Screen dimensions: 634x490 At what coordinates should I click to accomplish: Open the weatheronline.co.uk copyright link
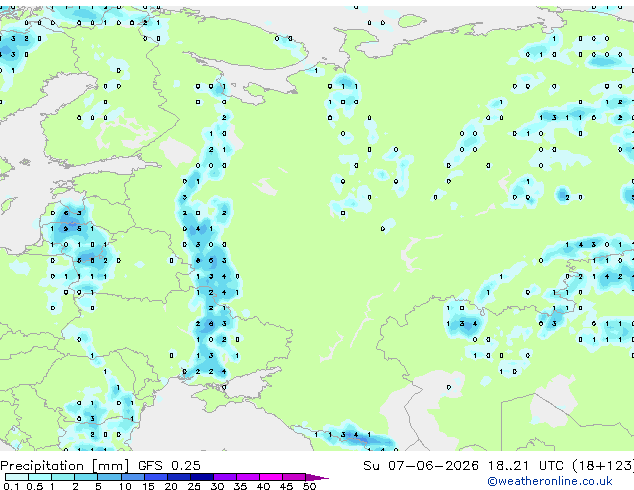pyautogui.click(x=549, y=481)
